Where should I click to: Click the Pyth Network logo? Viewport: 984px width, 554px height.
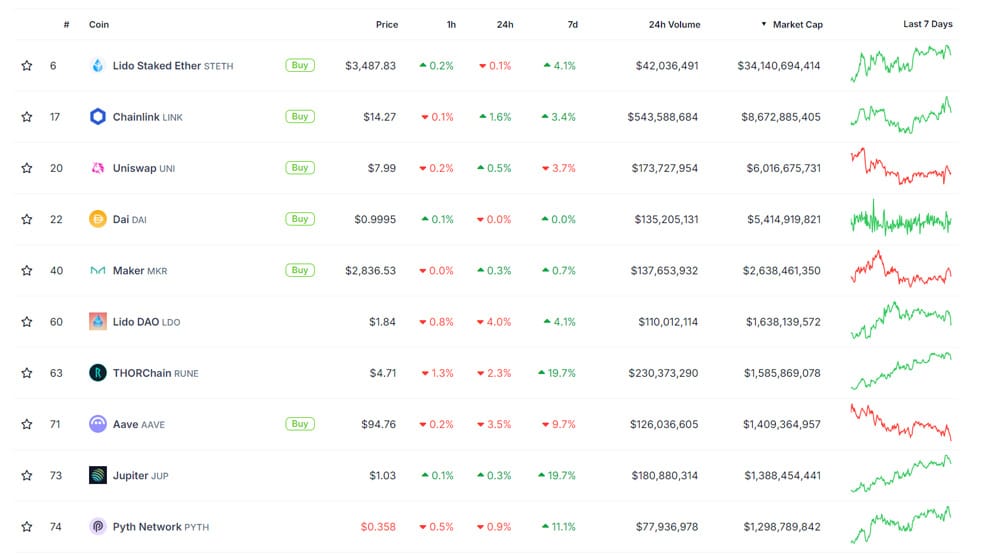(x=97, y=526)
